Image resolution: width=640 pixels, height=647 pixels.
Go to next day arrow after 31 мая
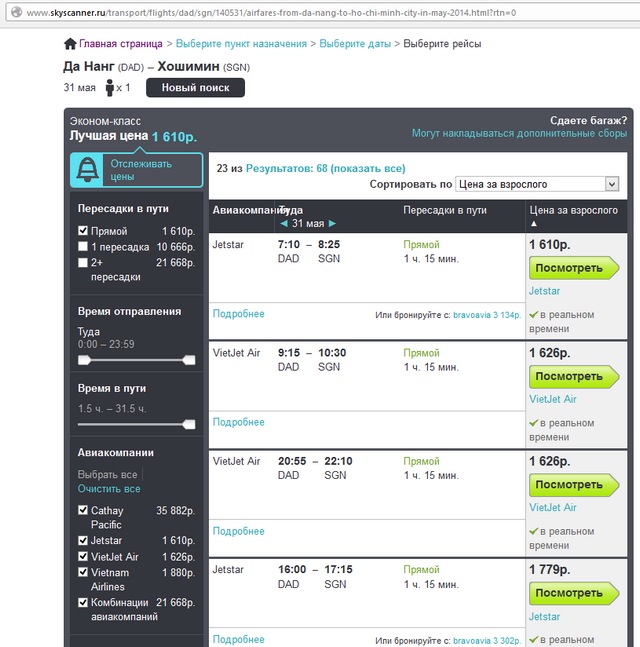[332, 224]
